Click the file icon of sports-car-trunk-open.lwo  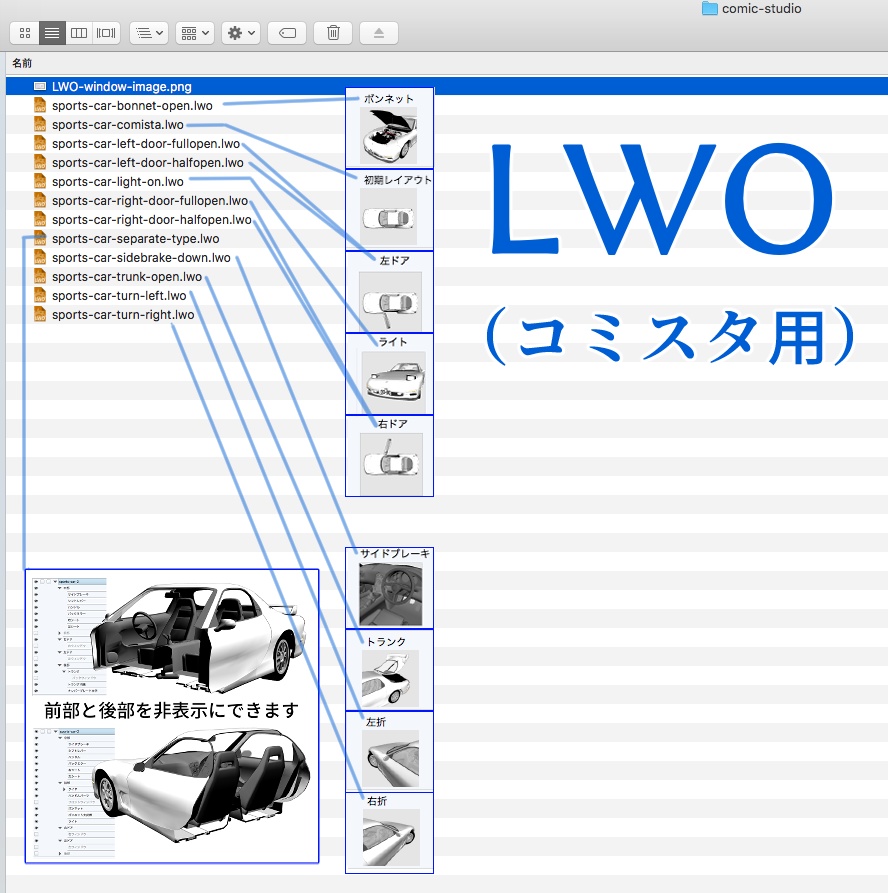pos(40,276)
